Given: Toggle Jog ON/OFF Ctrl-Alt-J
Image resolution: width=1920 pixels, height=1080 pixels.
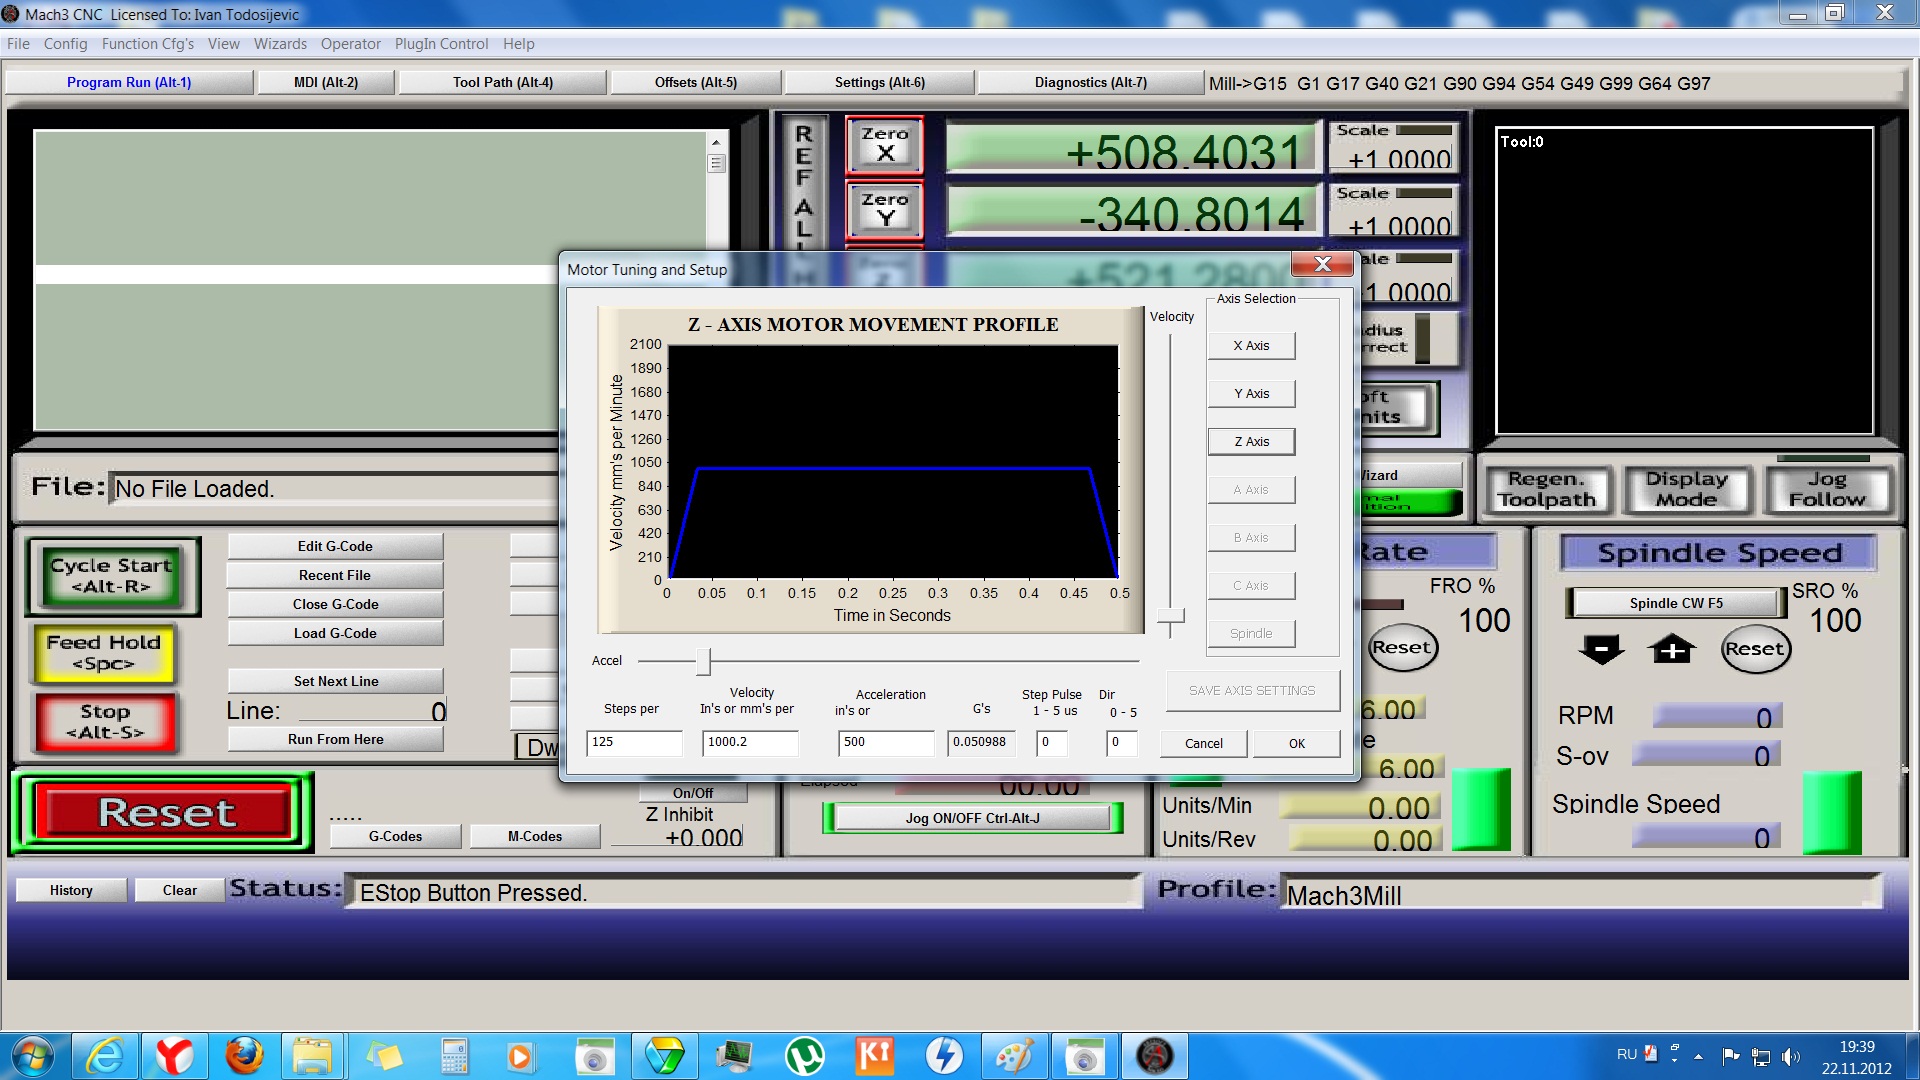Looking at the screenshot, I should pyautogui.click(x=972, y=818).
